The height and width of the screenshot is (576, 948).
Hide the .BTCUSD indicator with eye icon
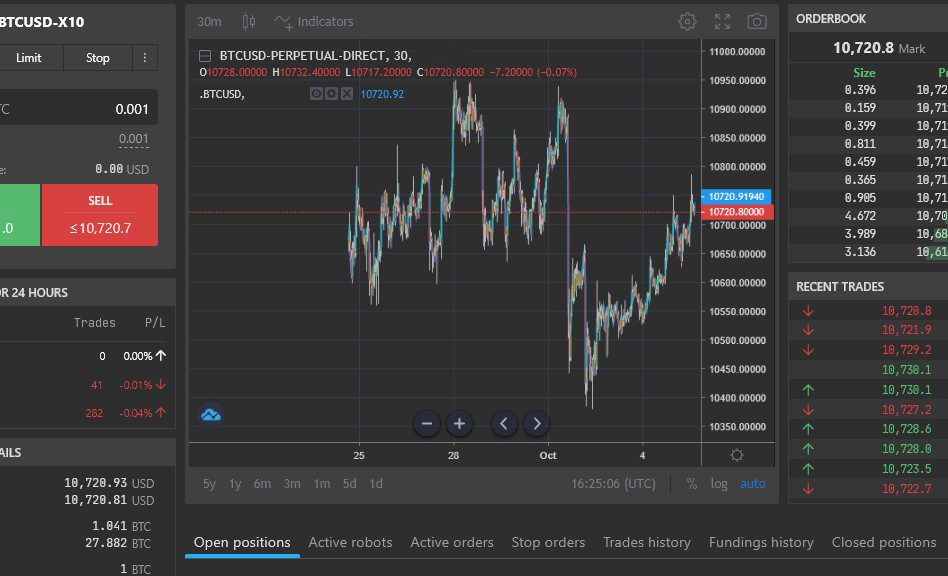[x=316, y=94]
